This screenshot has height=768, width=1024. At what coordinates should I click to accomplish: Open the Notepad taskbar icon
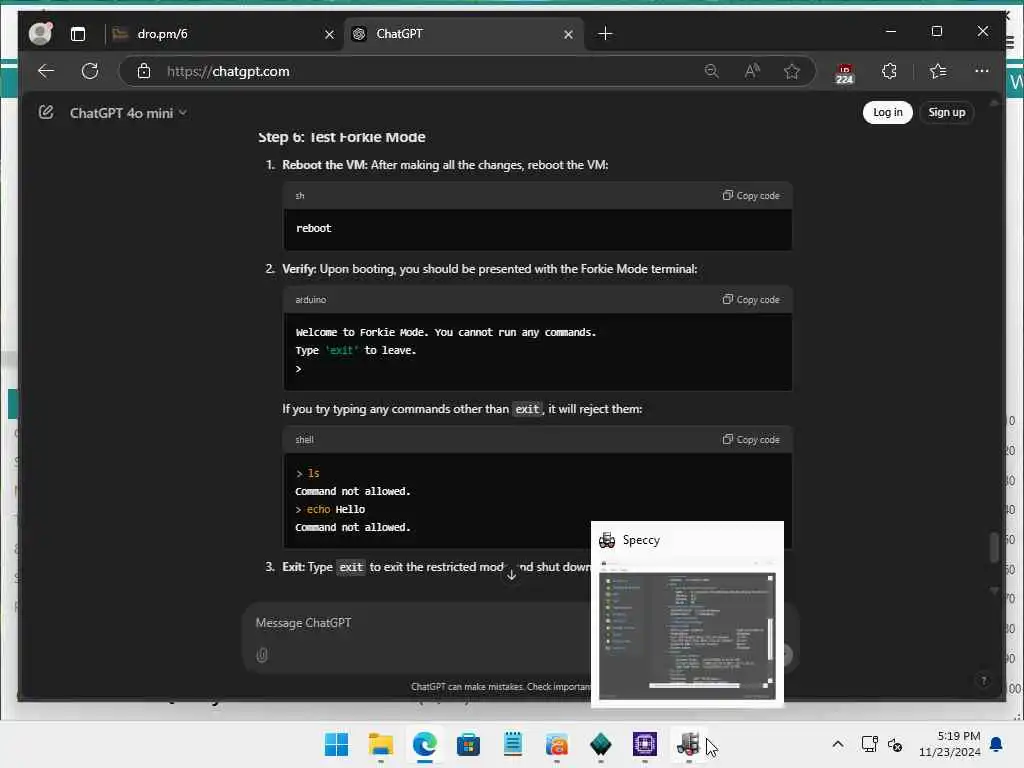click(513, 744)
